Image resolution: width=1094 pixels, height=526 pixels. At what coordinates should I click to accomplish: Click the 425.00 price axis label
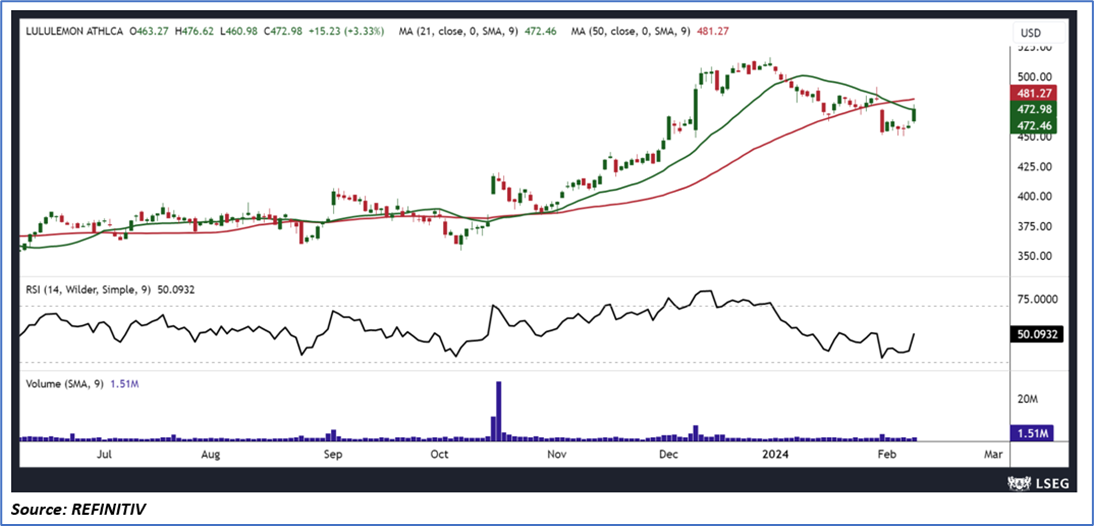1034,167
